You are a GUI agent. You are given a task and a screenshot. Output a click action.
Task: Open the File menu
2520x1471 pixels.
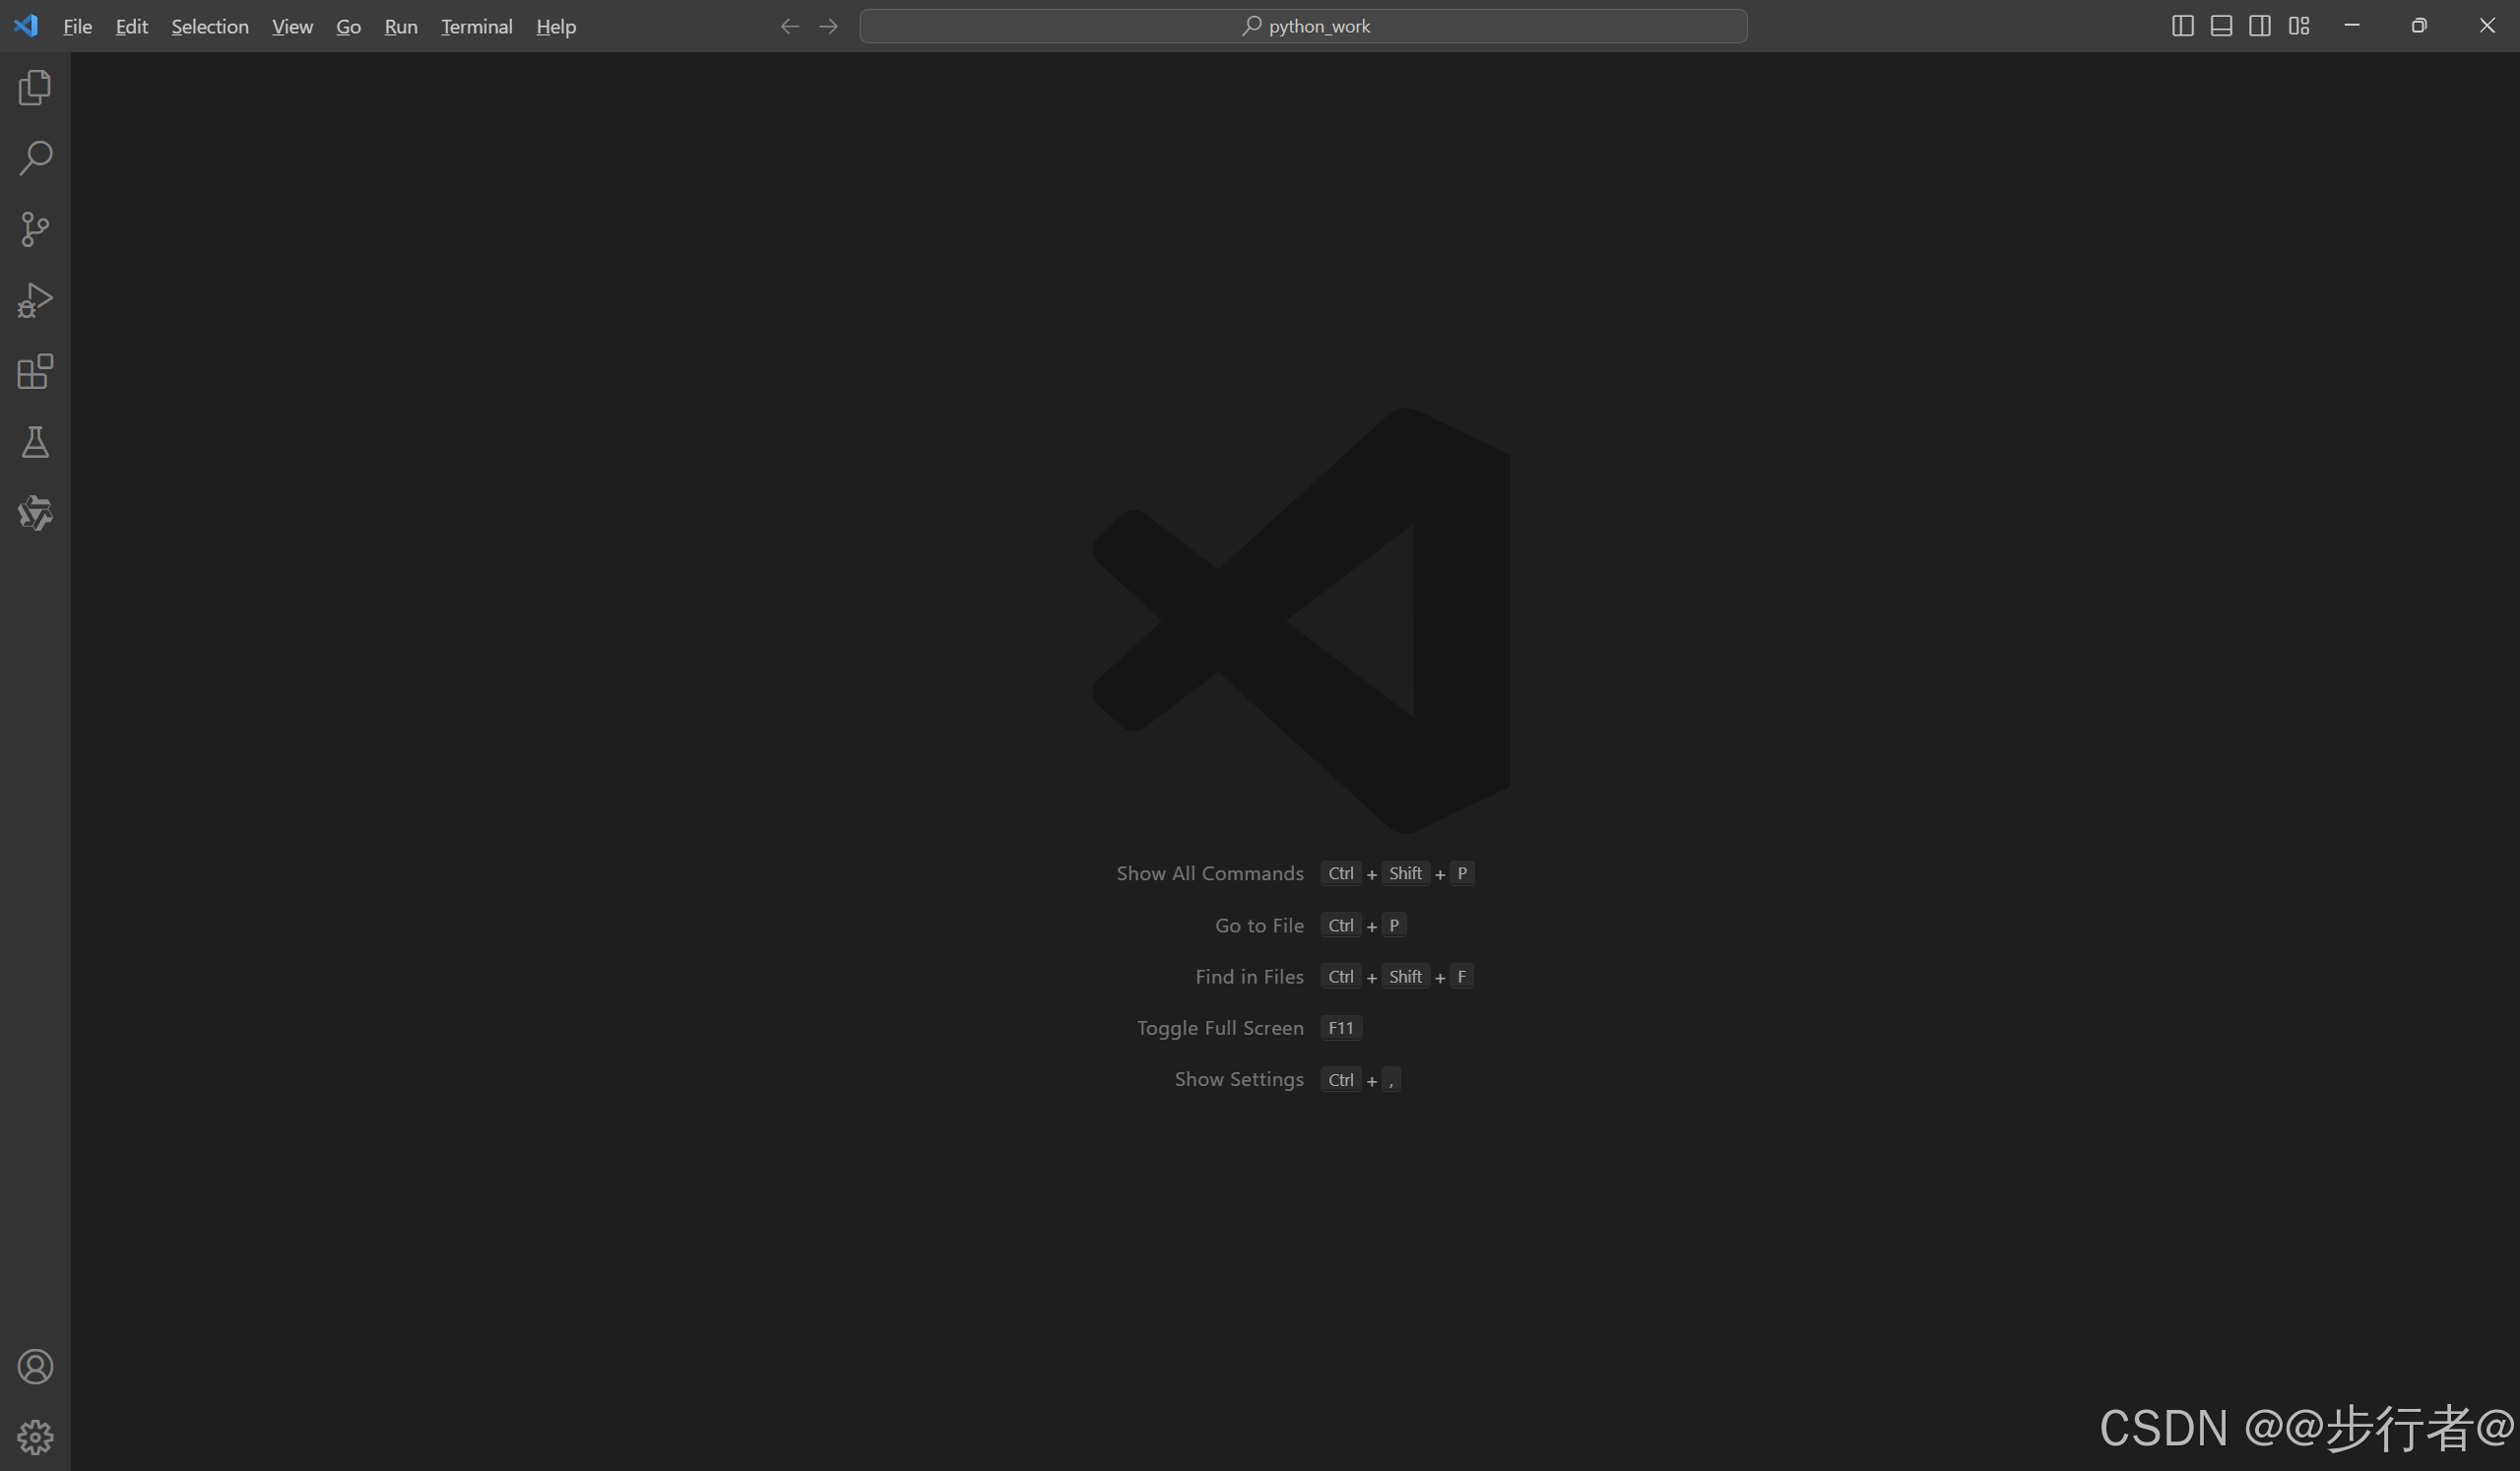77,26
